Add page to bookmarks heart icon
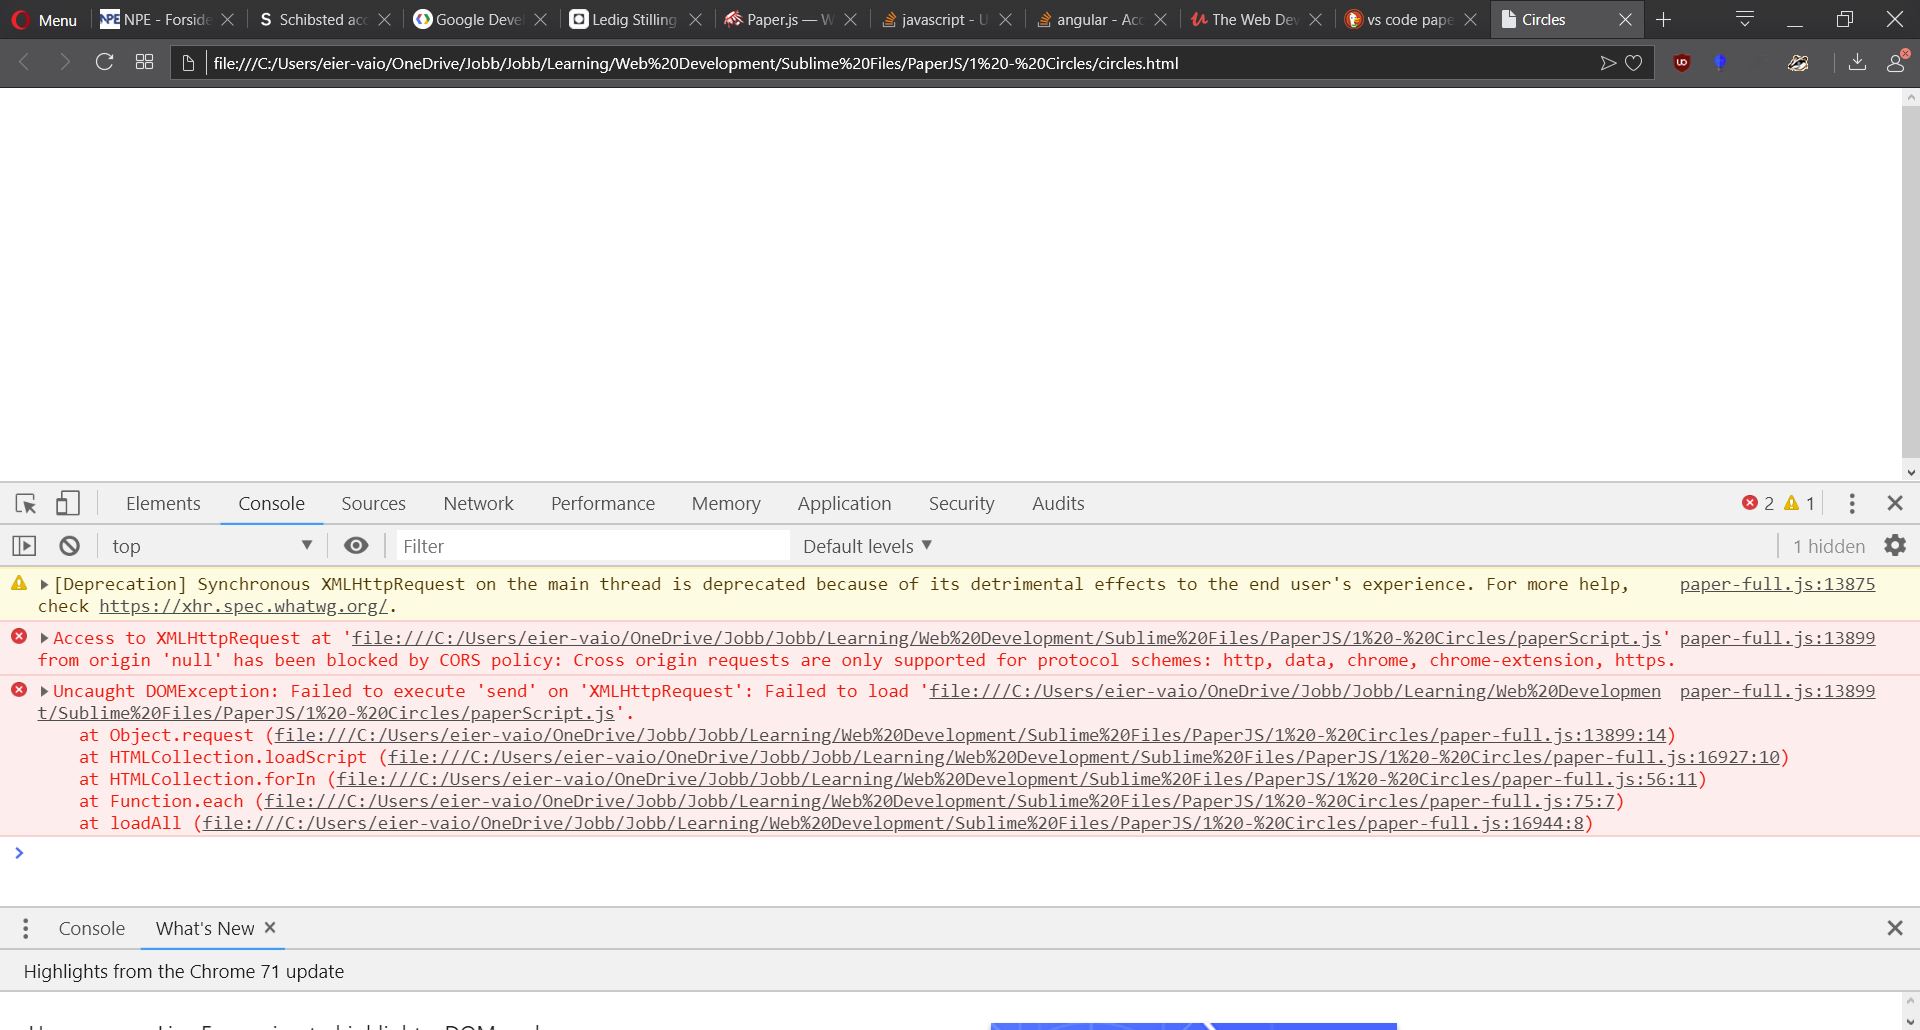Viewport: 1920px width, 1030px height. pos(1634,63)
